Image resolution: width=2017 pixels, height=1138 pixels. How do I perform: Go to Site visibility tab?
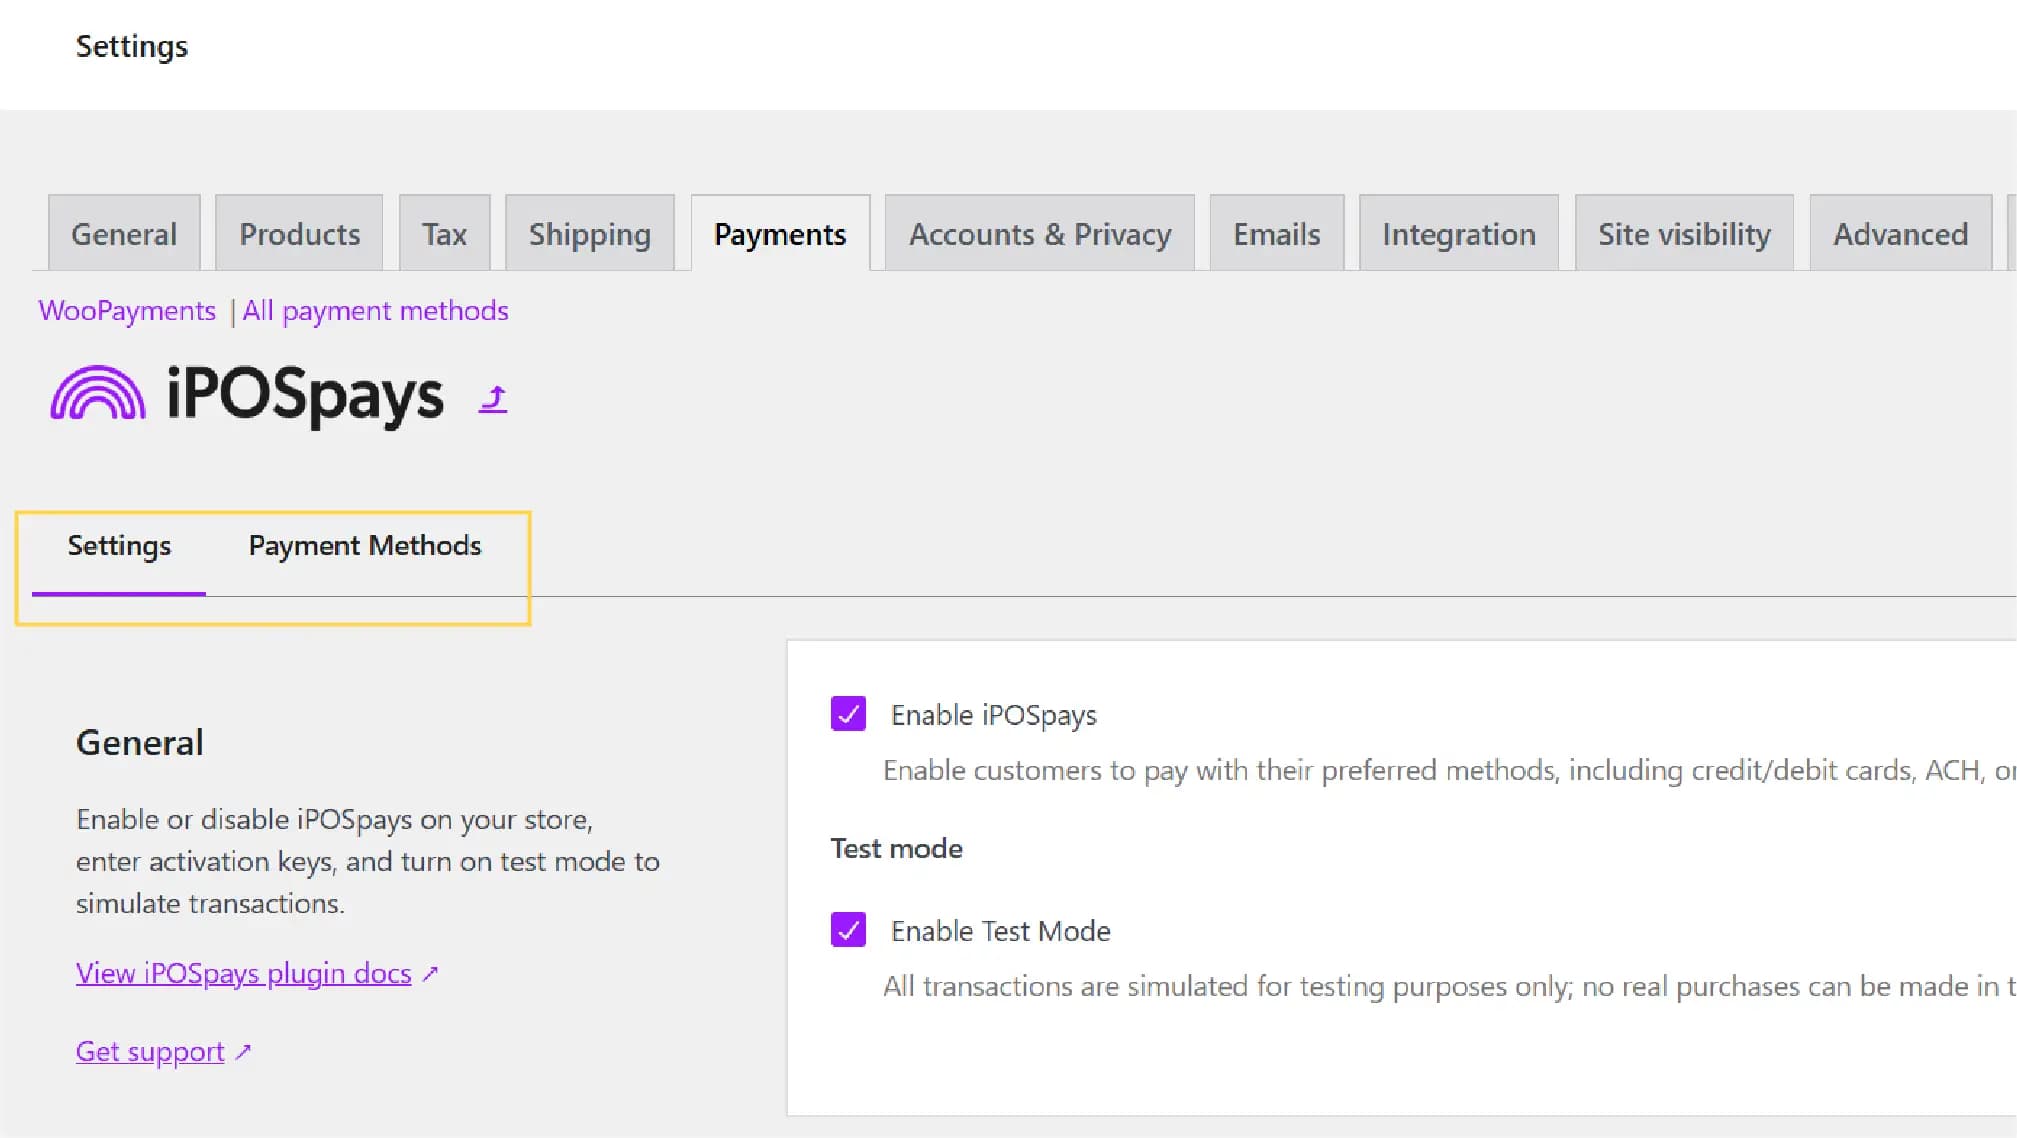click(x=1683, y=234)
